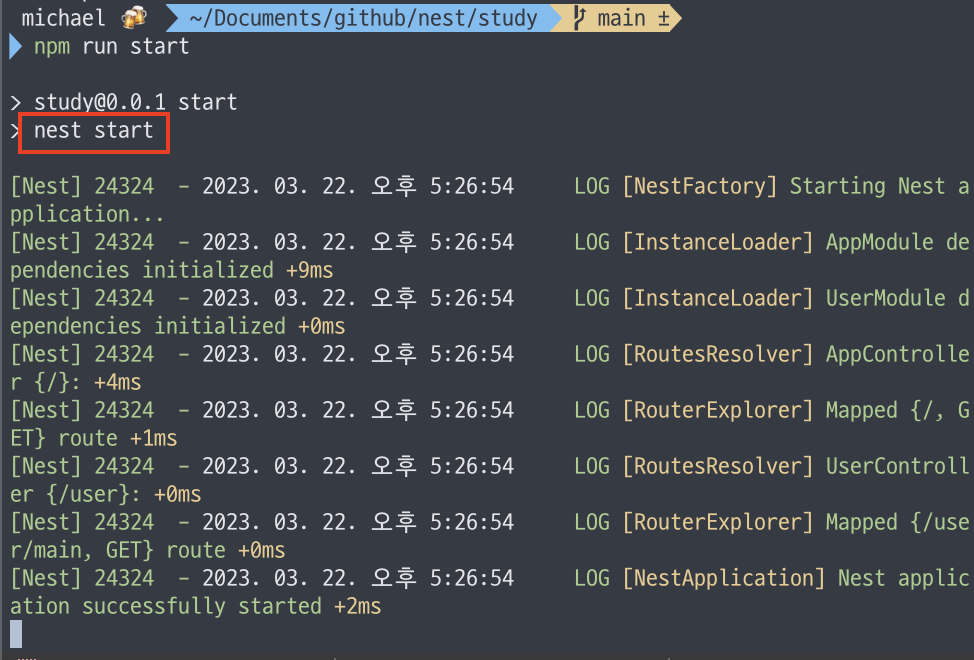Click 'Nest applic' message text
974x660 pixels.
903,579
